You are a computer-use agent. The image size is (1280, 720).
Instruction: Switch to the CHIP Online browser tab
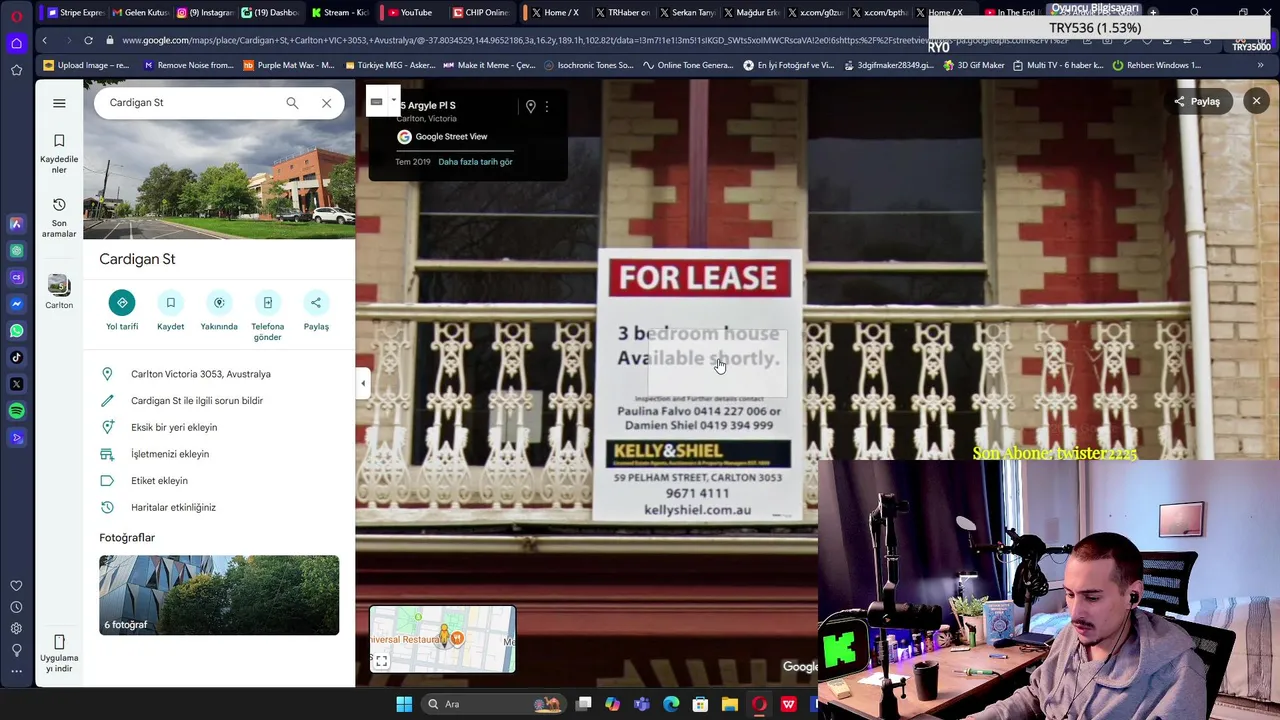pos(480,12)
